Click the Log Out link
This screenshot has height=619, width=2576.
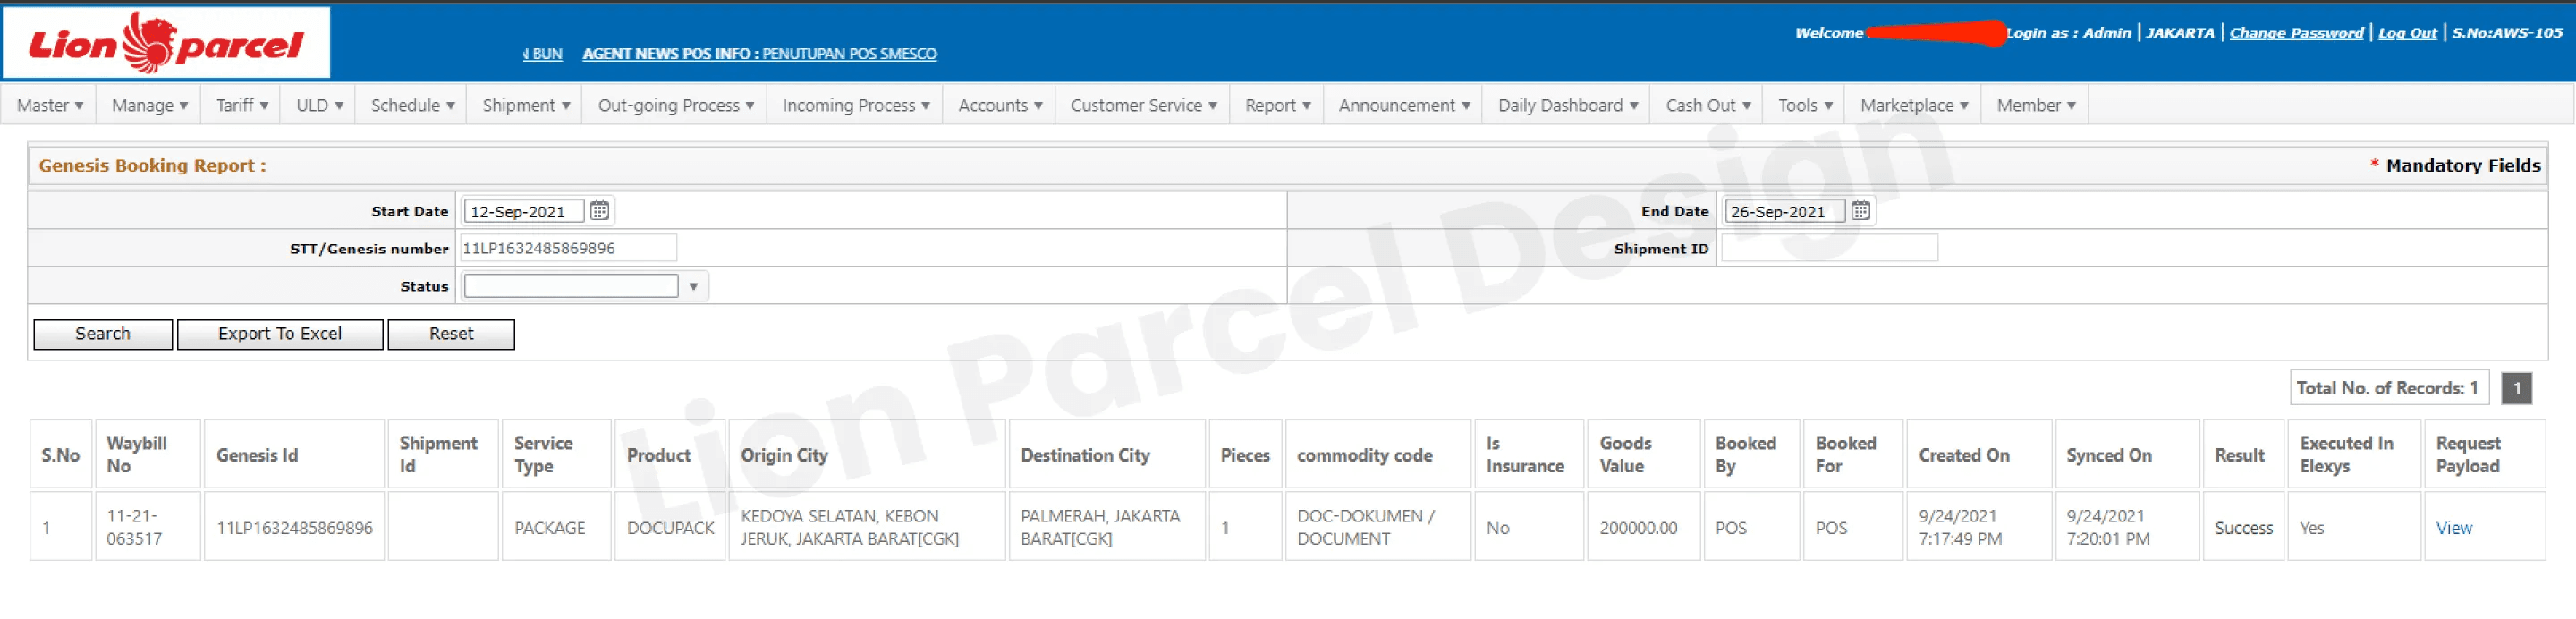[2407, 32]
